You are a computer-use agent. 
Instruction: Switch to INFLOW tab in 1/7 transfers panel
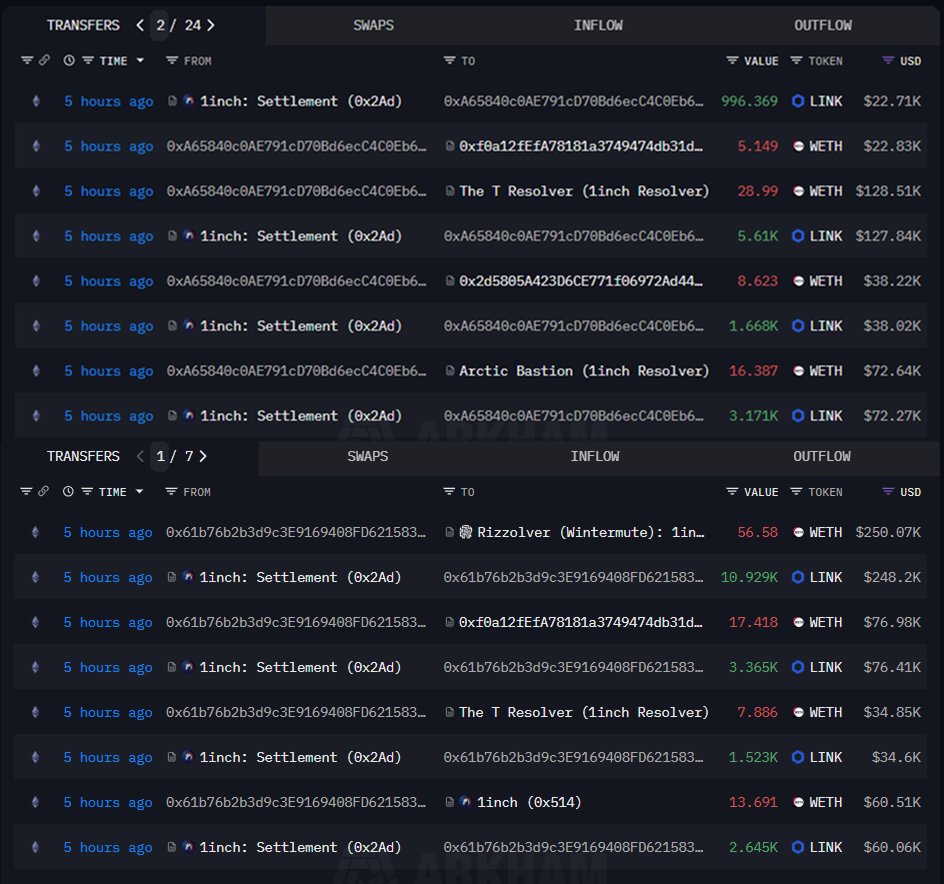(x=595, y=456)
